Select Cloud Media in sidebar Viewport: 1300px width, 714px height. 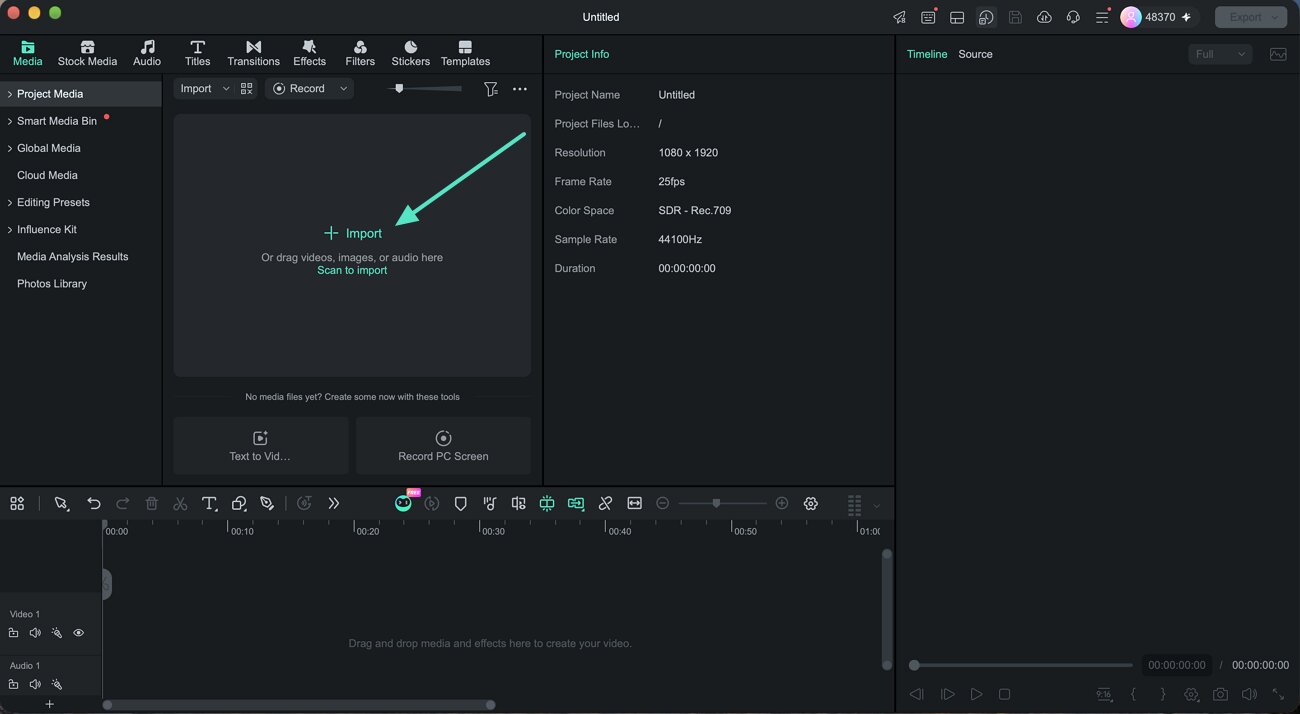tap(47, 175)
